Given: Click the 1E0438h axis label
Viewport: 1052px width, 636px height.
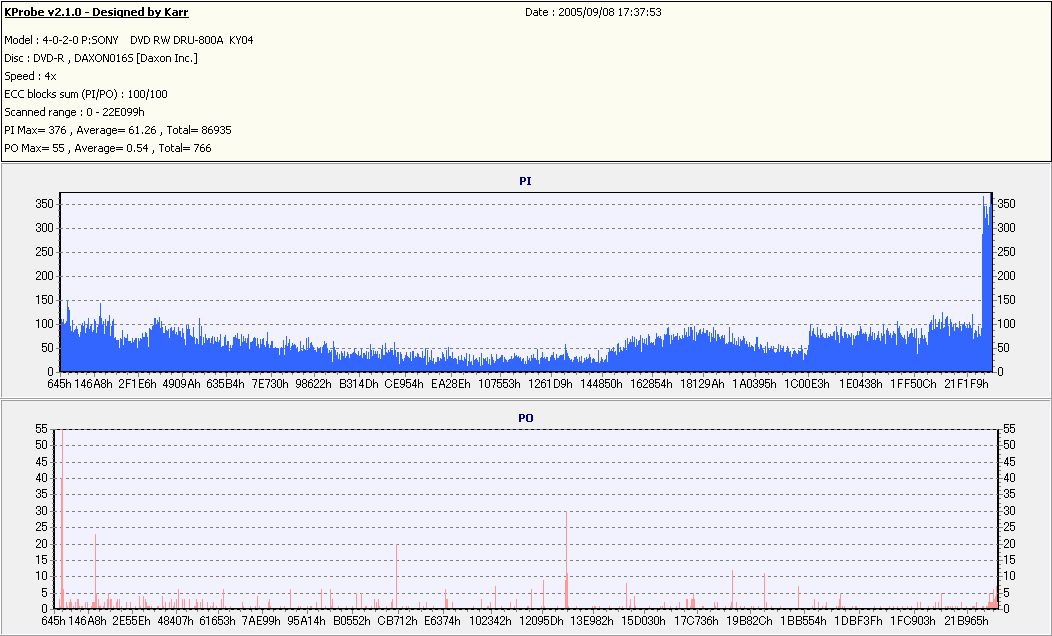Looking at the screenshot, I should click(x=861, y=384).
